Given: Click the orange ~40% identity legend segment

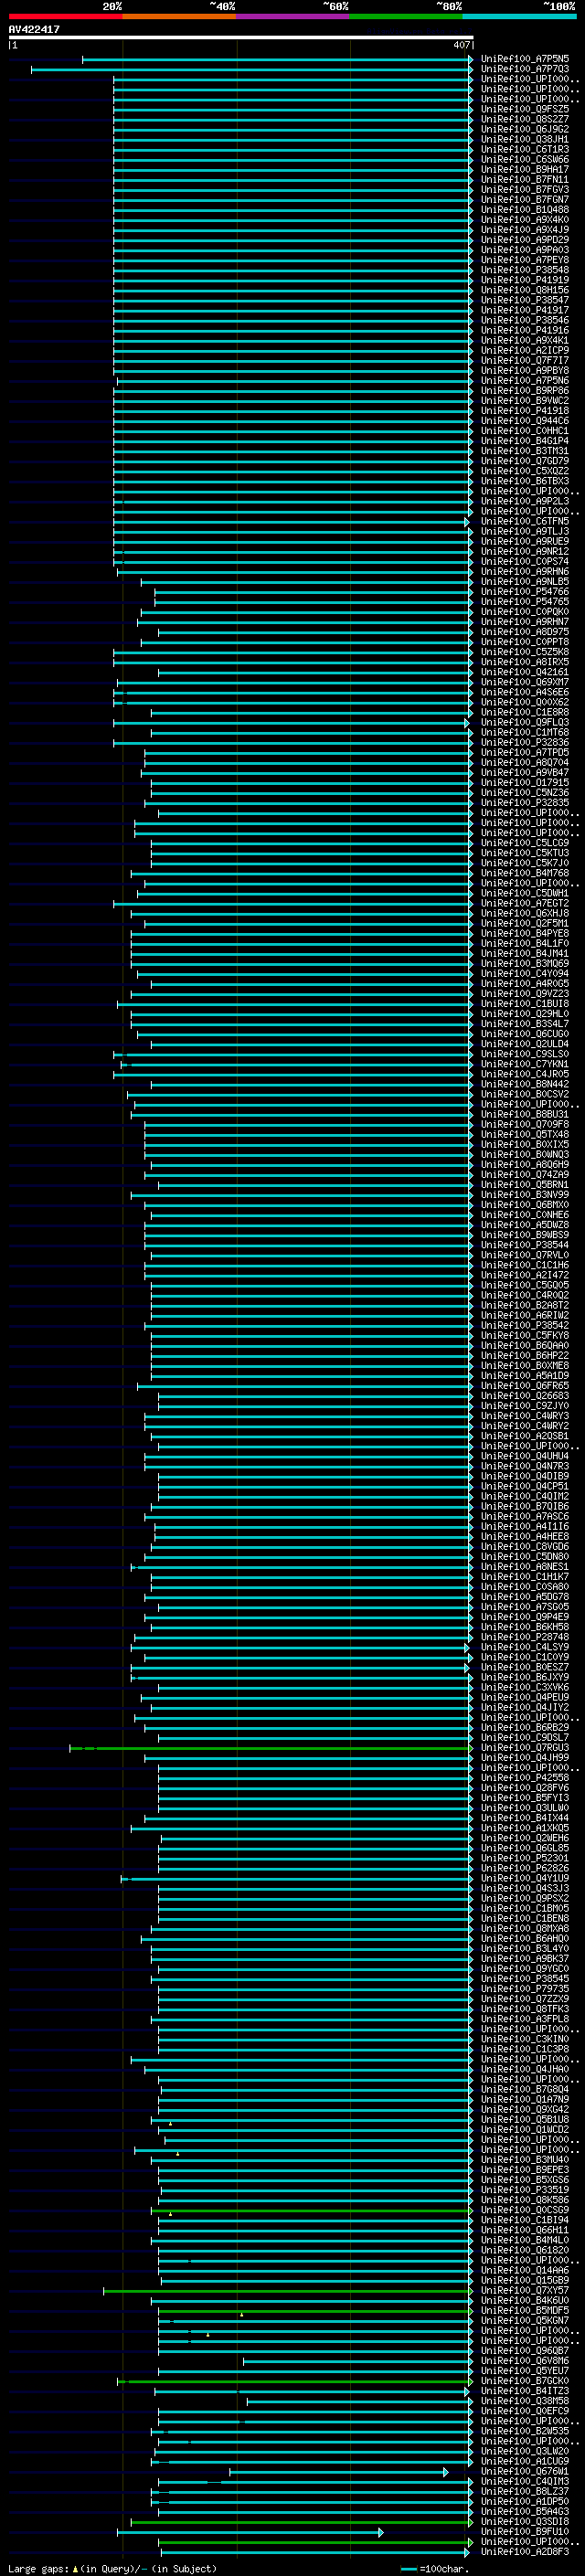Looking at the screenshot, I should point(179,16).
